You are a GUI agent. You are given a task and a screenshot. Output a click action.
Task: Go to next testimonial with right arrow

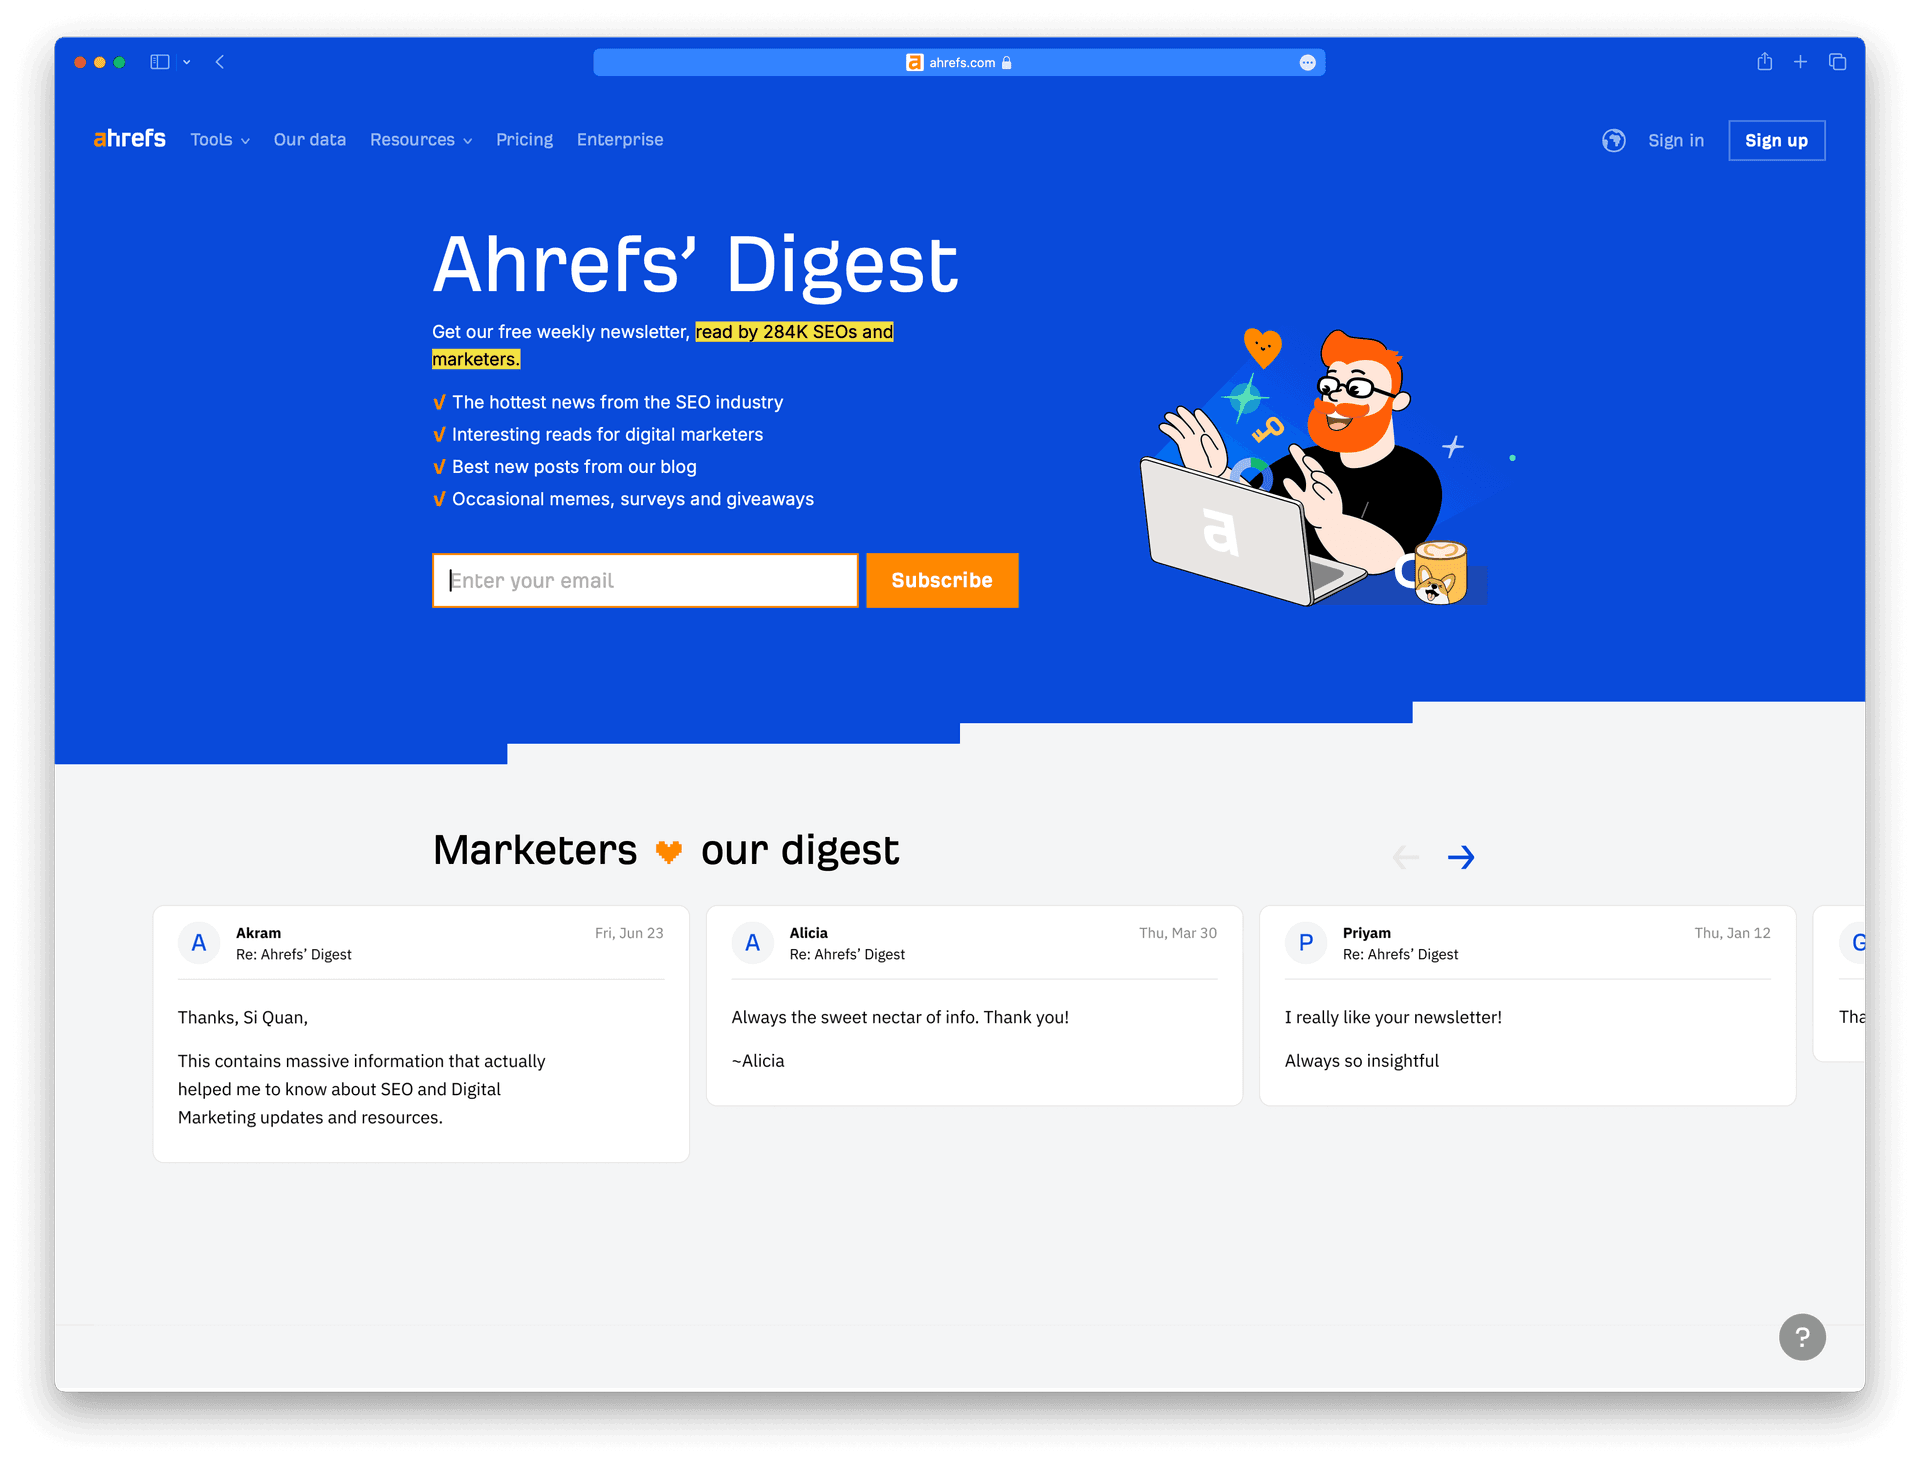(1461, 857)
